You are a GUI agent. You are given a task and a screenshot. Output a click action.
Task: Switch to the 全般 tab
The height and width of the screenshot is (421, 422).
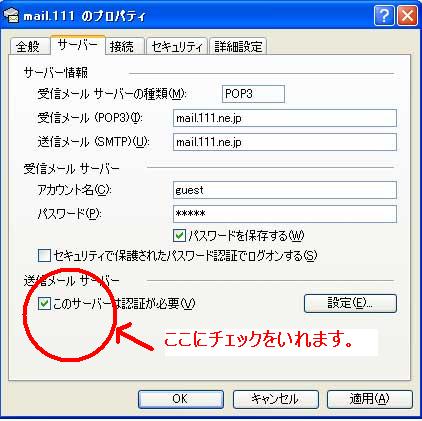[x=28, y=46]
